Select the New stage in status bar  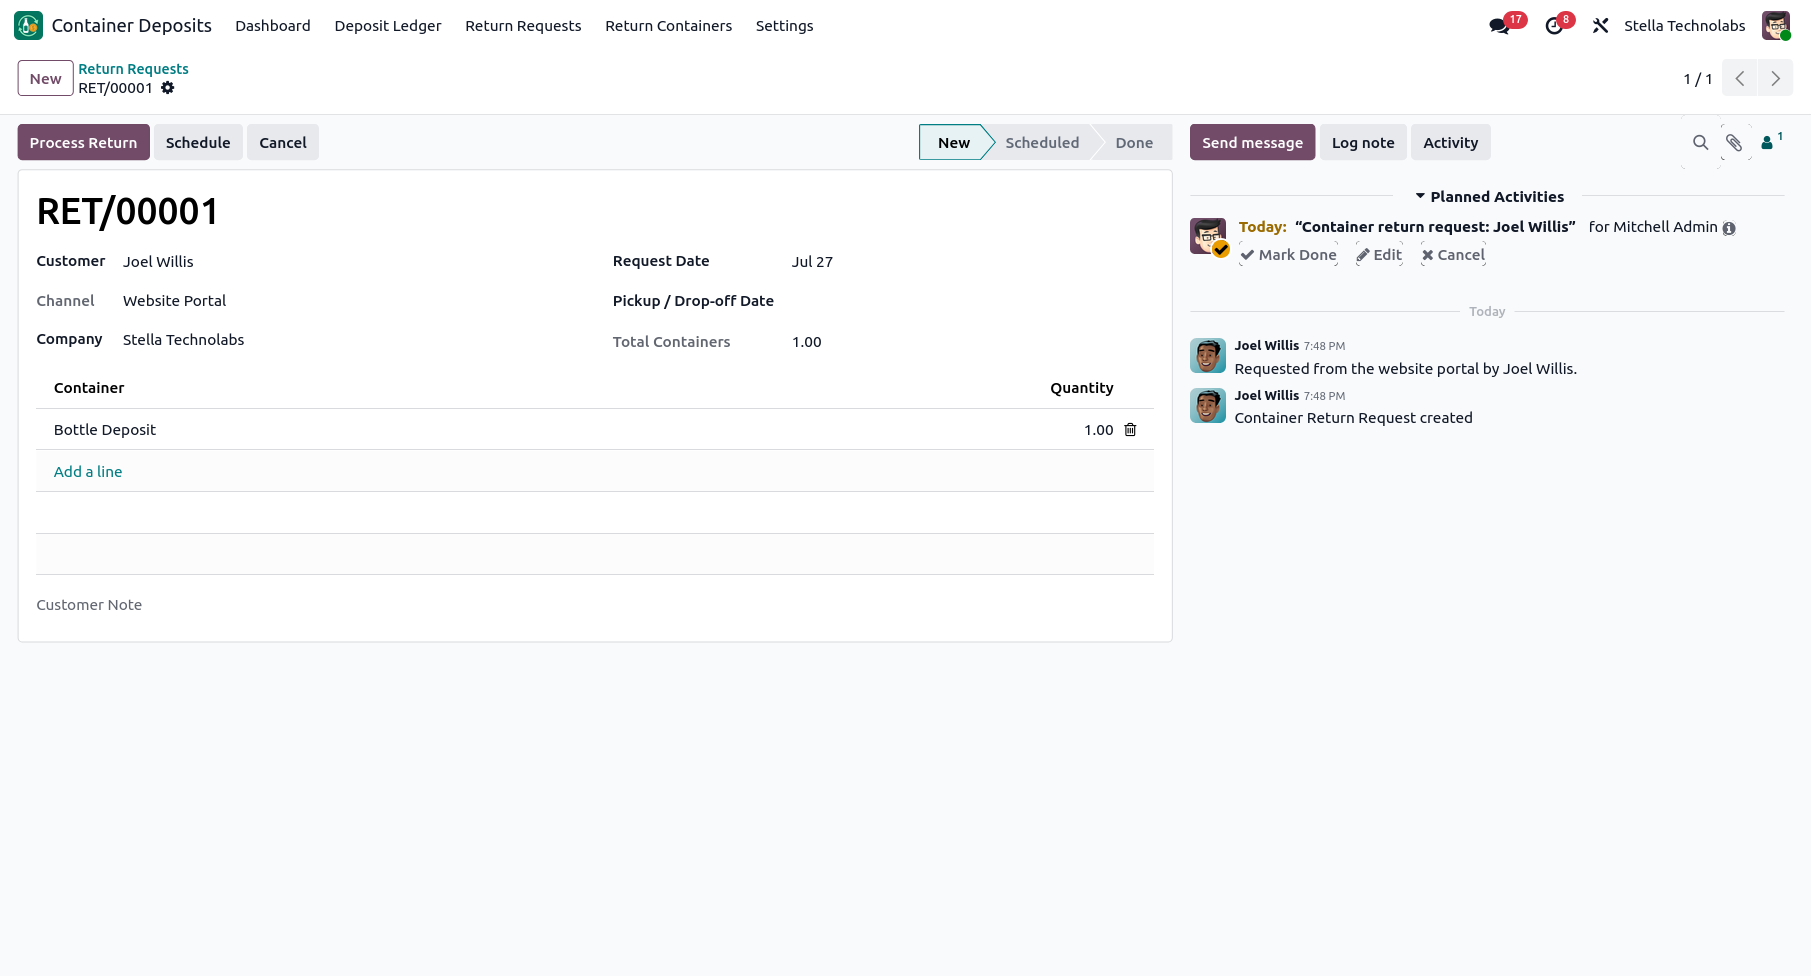point(953,143)
